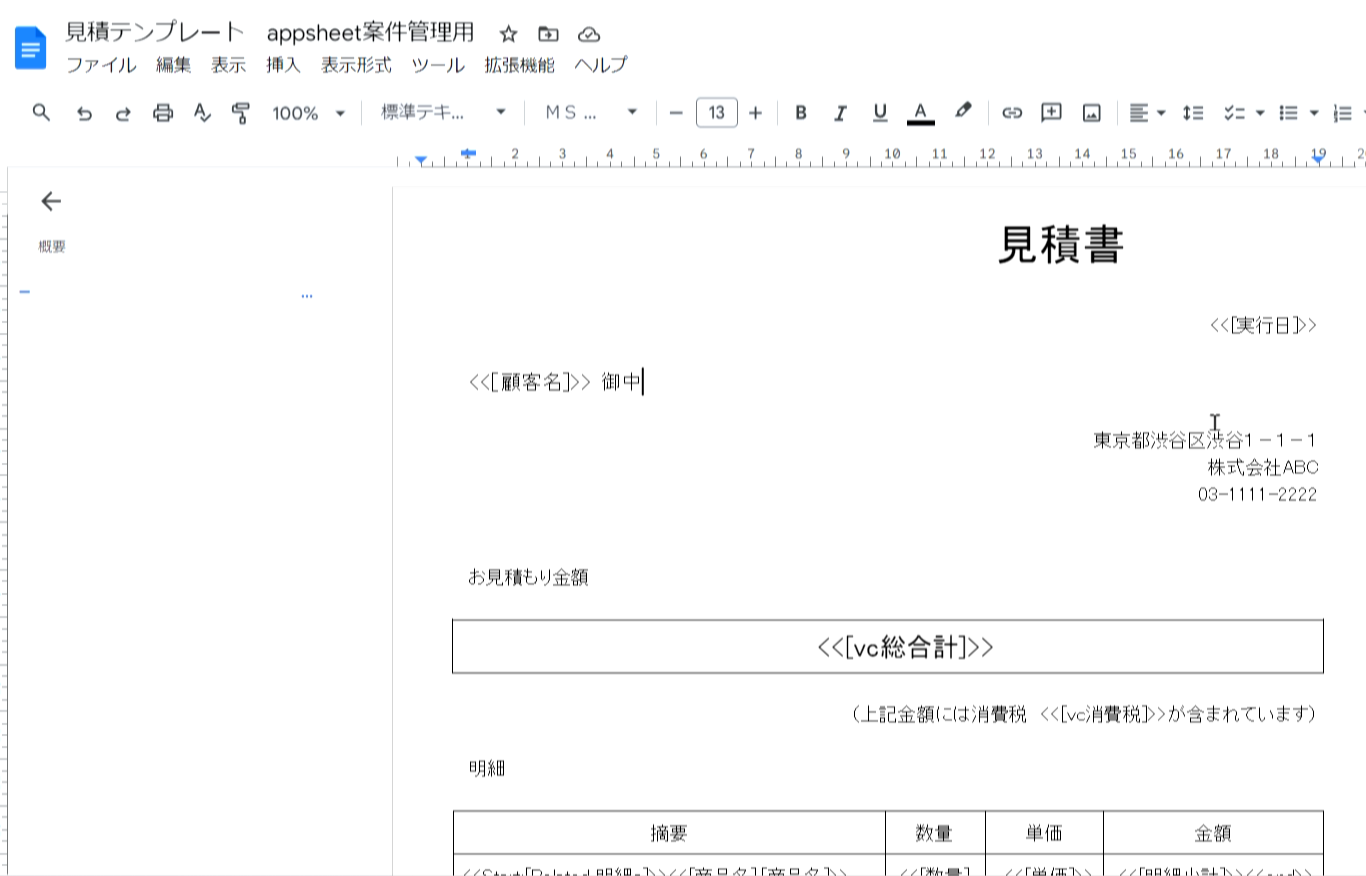Viewport: 1366px width, 876px height.
Task: Open the 編集 menu
Action: point(173,65)
